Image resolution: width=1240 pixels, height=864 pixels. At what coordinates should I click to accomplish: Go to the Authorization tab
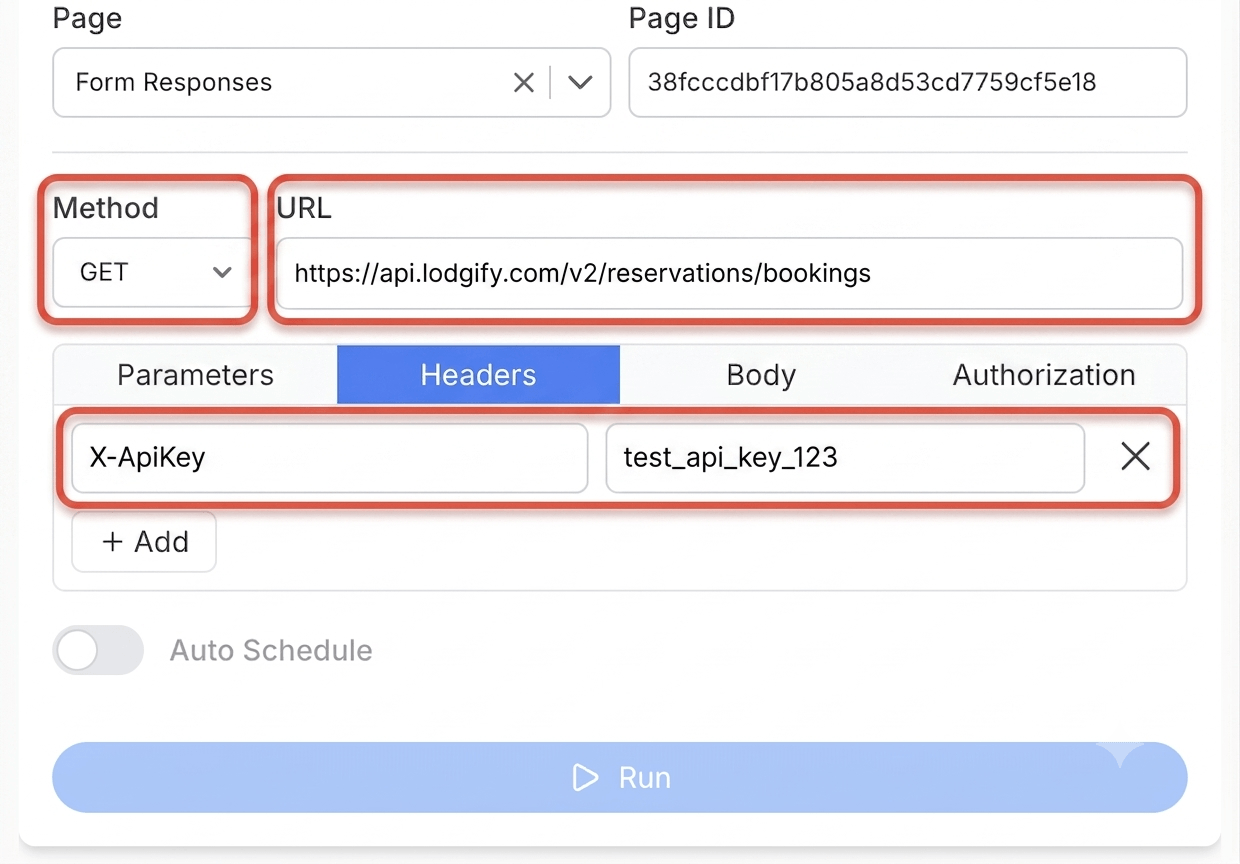coord(1044,375)
